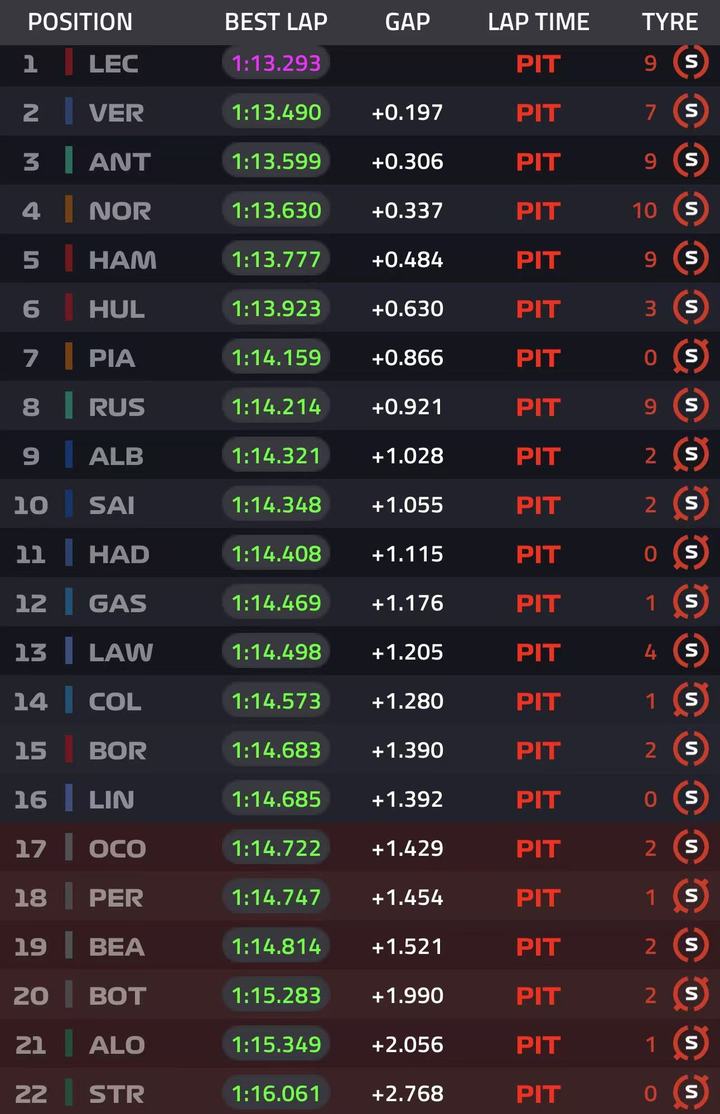This screenshot has width=720, height=1114.
Task: Click PIA's soft tyre icon
Action: click(x=691, y=357)
